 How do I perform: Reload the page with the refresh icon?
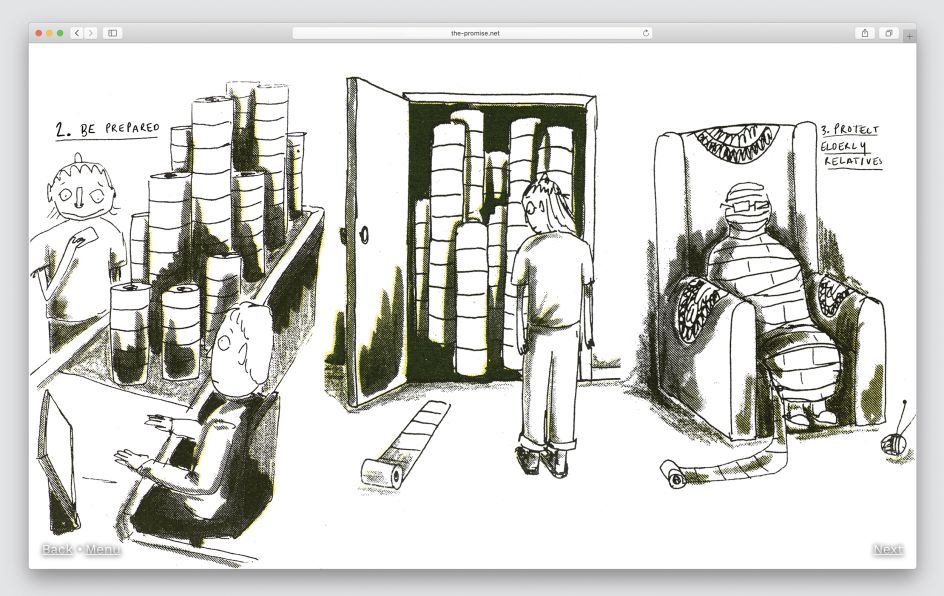click(x=646, y=33)
